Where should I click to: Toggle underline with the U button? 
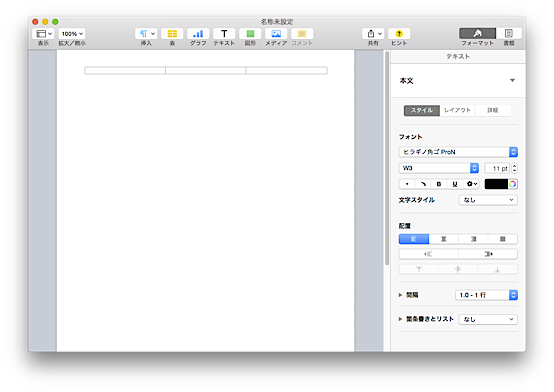(x=455, y=184)
